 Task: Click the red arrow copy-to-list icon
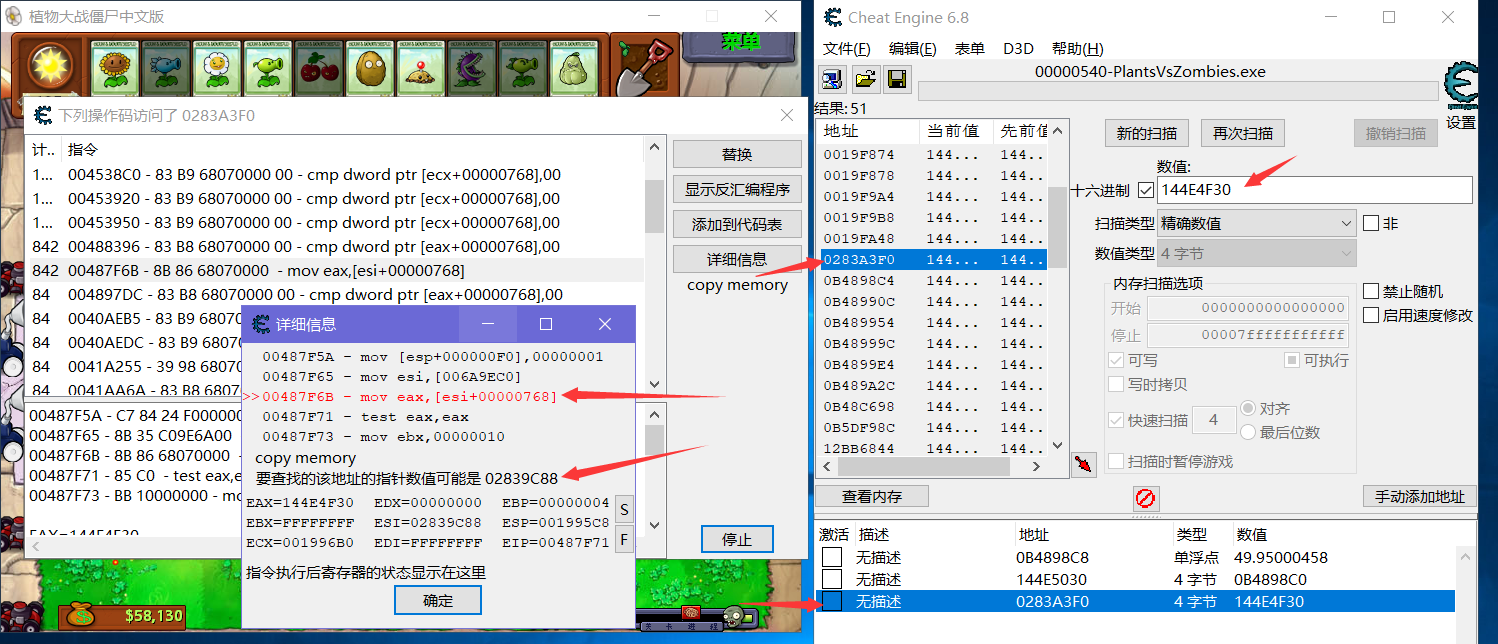click(x=1082, y=464)
